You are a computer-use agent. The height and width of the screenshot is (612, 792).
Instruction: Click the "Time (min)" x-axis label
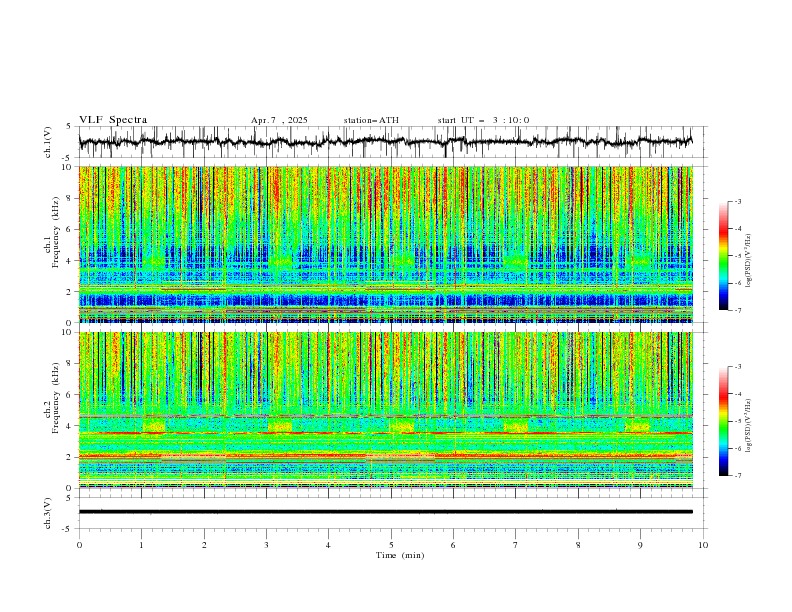click(x=400, y=555)
